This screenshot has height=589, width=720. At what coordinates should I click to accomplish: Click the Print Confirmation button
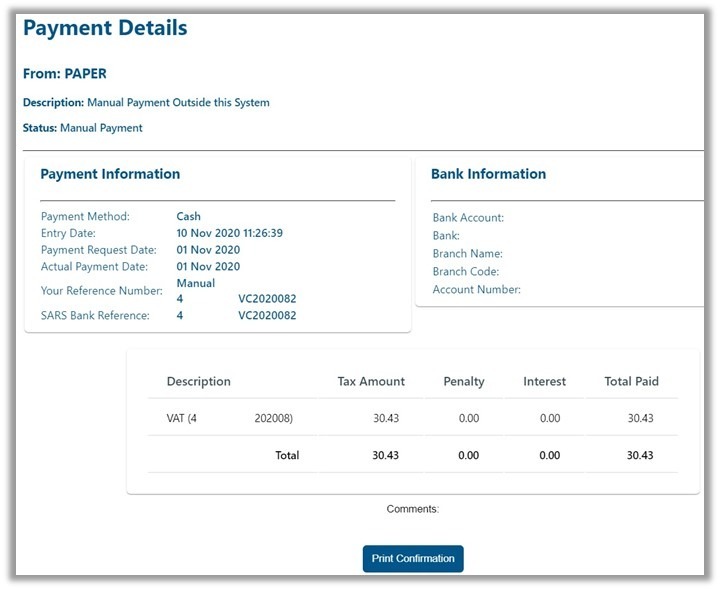click(412, 558)
